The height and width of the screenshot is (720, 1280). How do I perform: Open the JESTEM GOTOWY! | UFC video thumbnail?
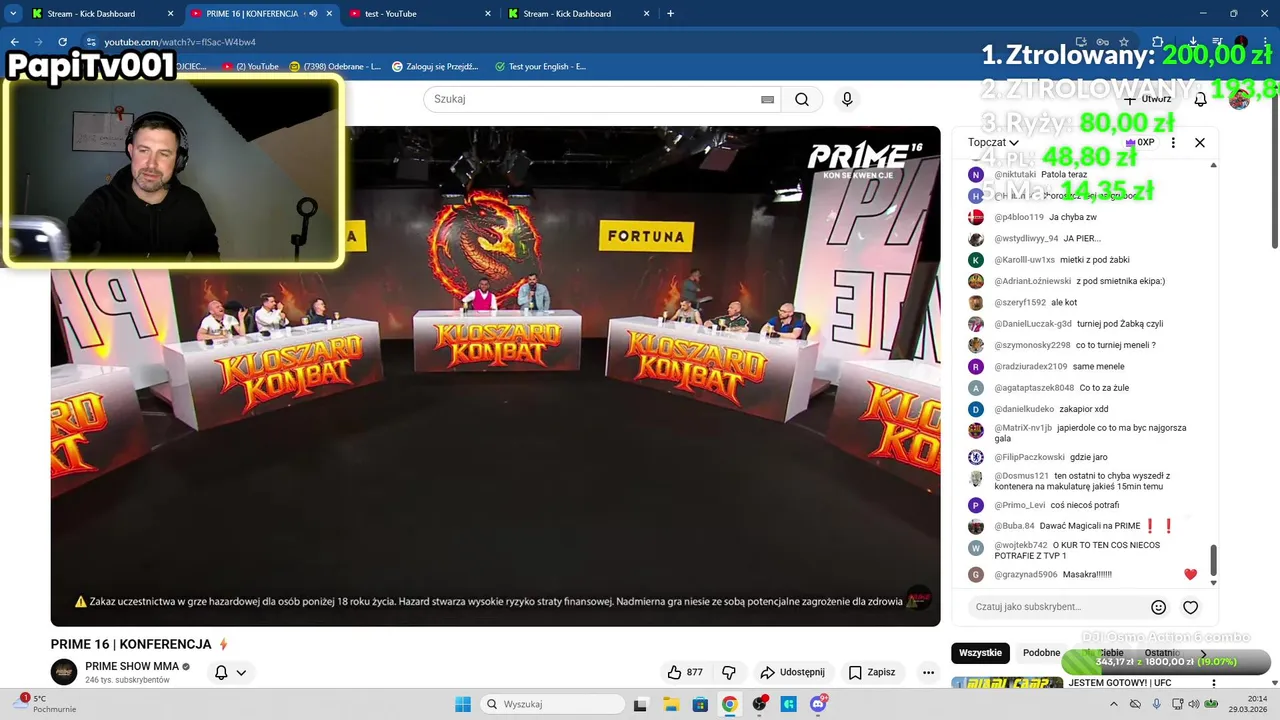pyautogui.click(x=1007, y=684)
